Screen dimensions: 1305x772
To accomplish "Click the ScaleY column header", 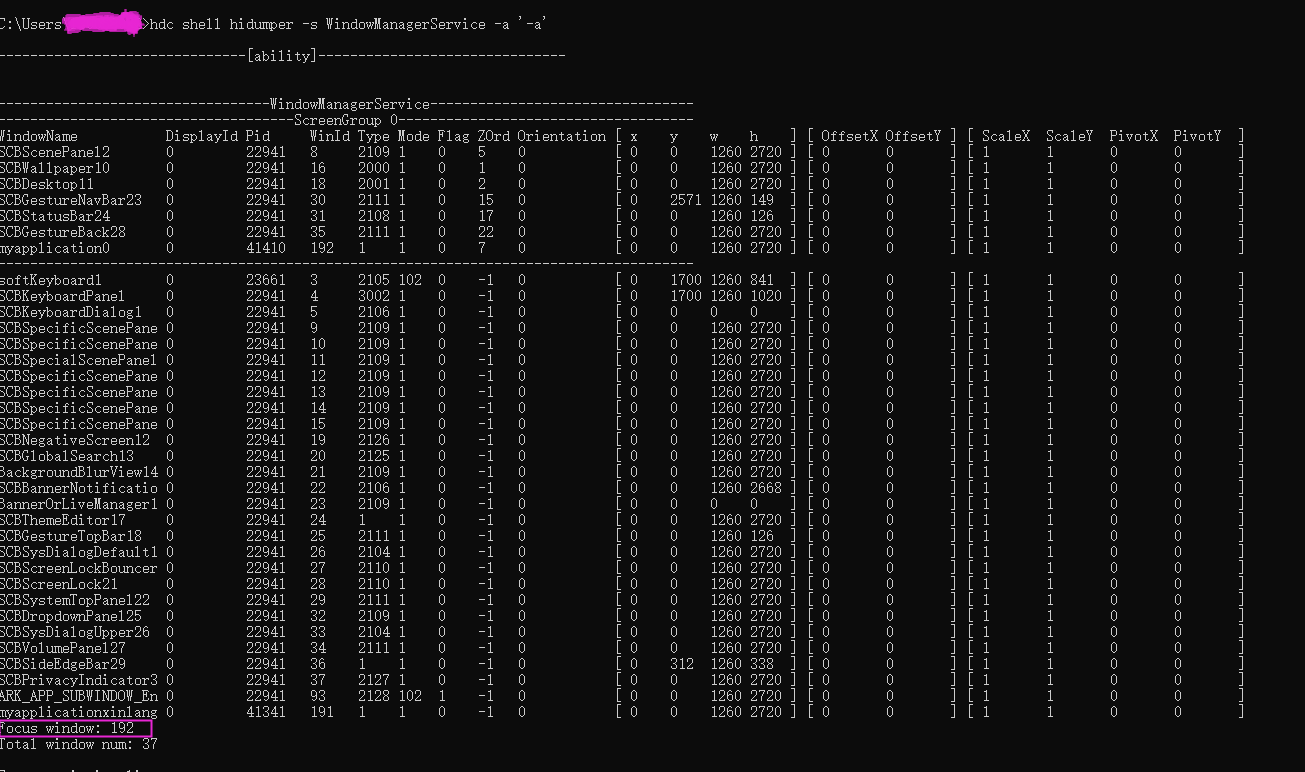I will click(x=1070, y=136).
